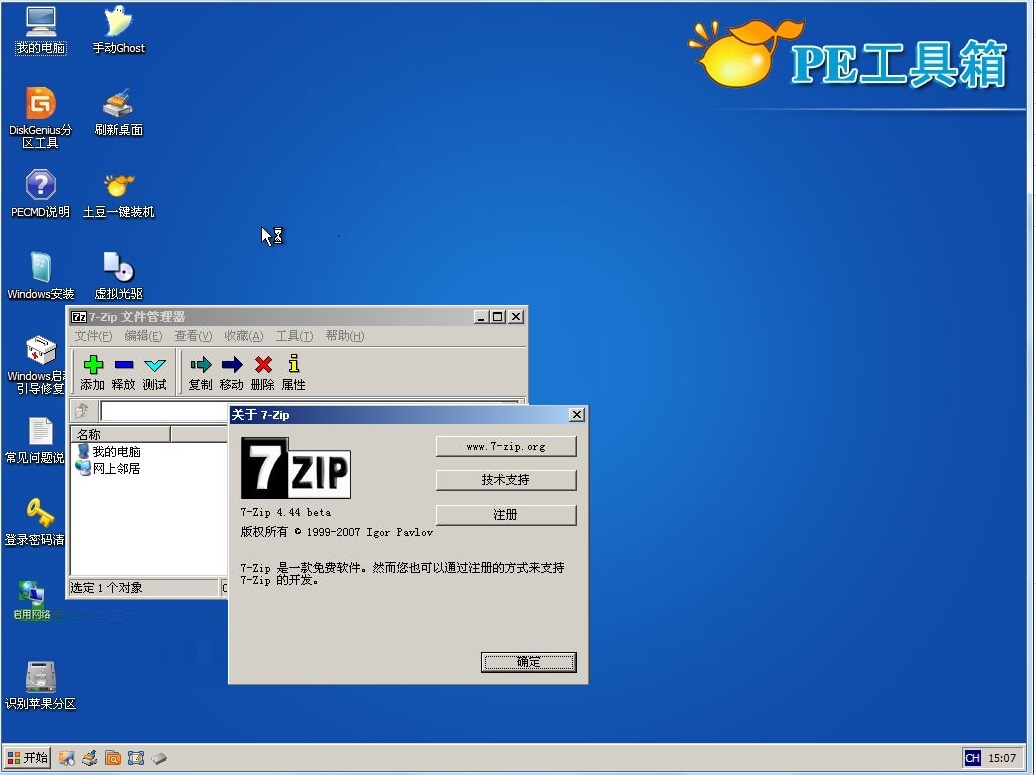The width and height of the screenshot is (1036, 775).
Task: Open the 查看(V) menu in 7-Zip
Action: point(193,336)
